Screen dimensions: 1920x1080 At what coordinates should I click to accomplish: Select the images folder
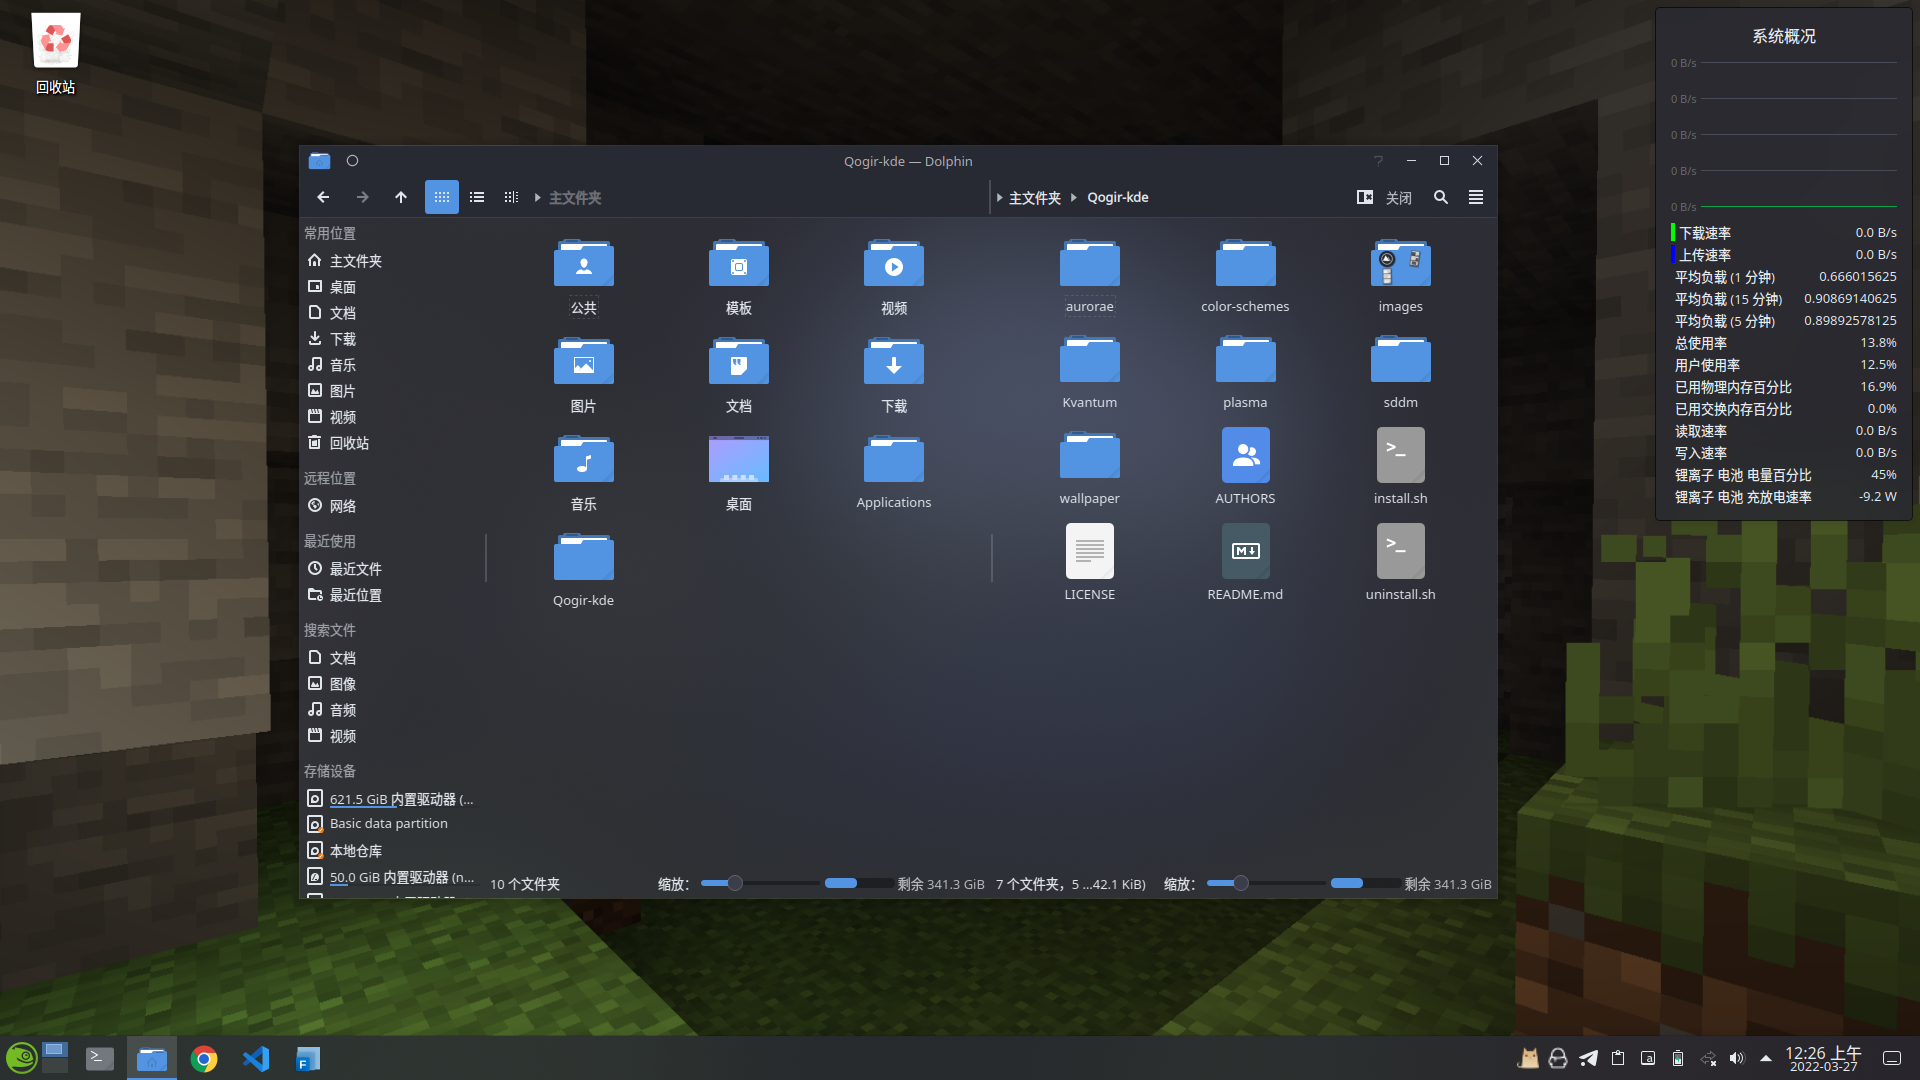tap(1401, 265)
